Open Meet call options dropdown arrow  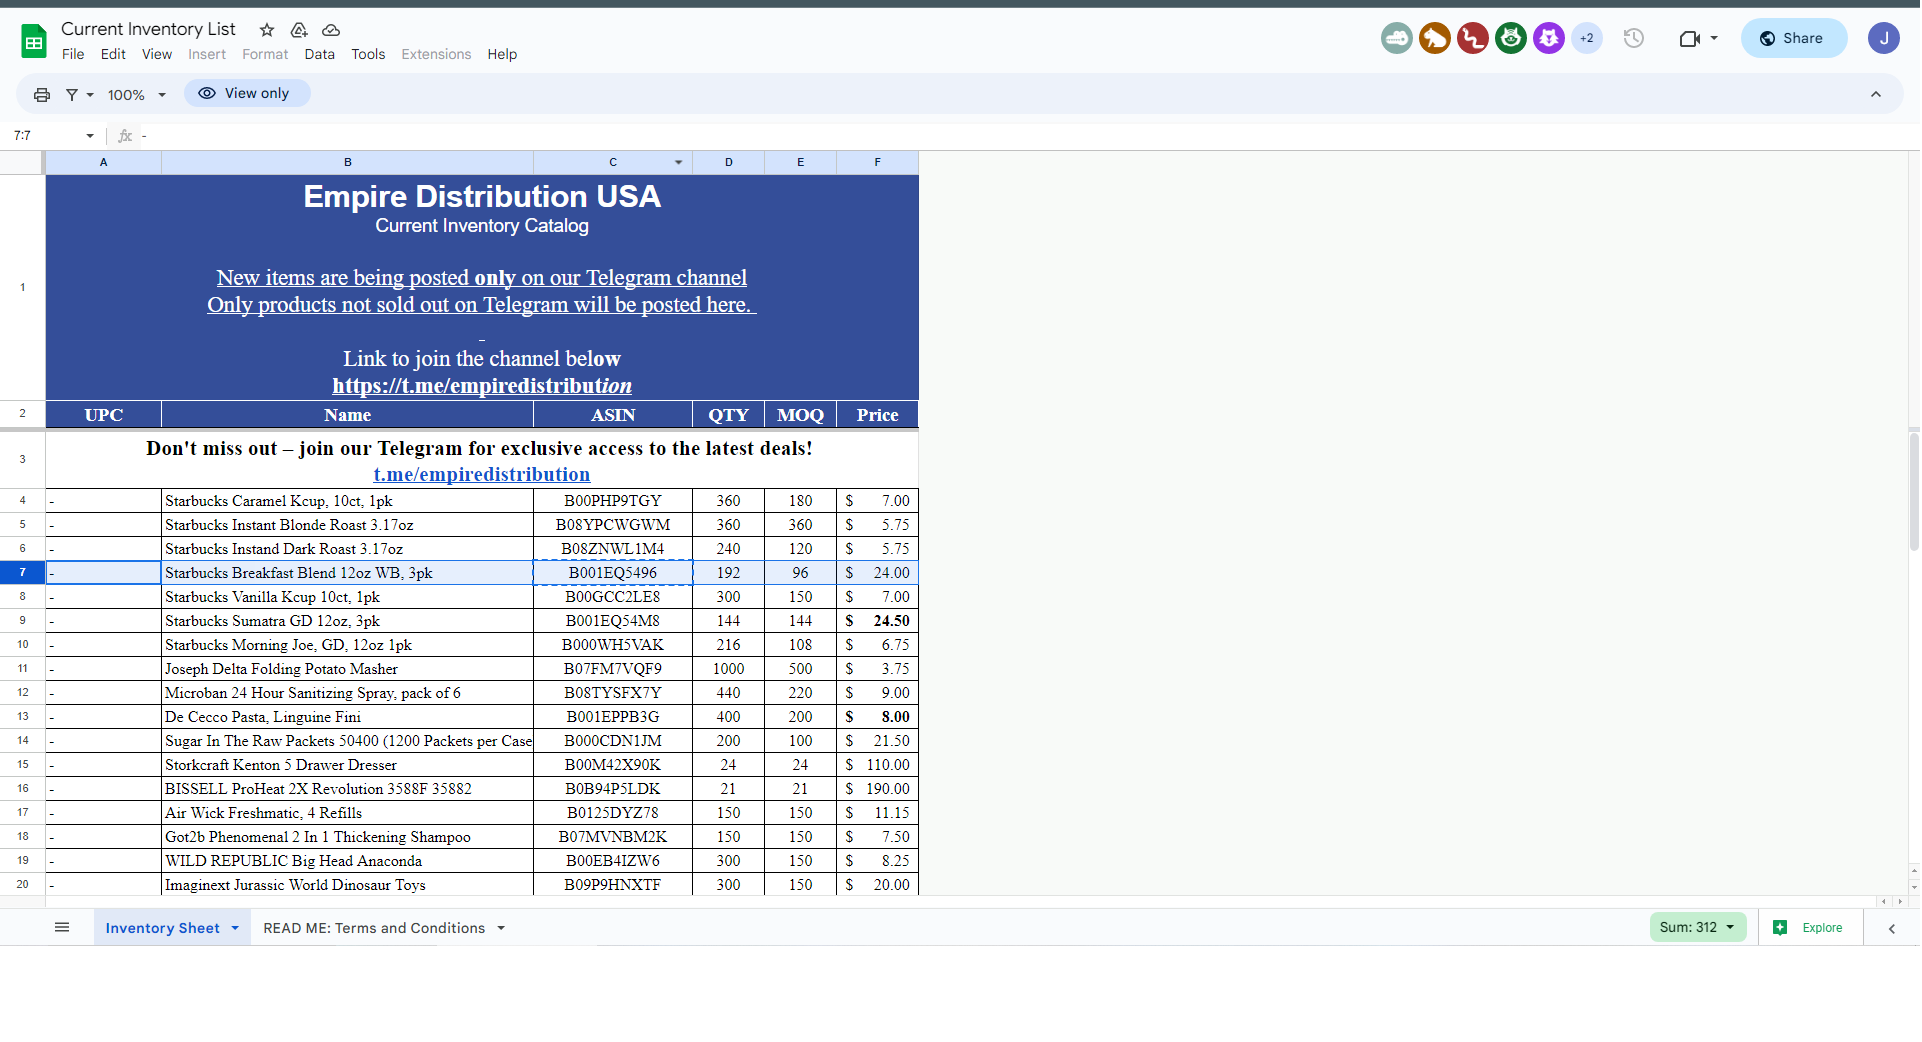(x=1714, y=38)
